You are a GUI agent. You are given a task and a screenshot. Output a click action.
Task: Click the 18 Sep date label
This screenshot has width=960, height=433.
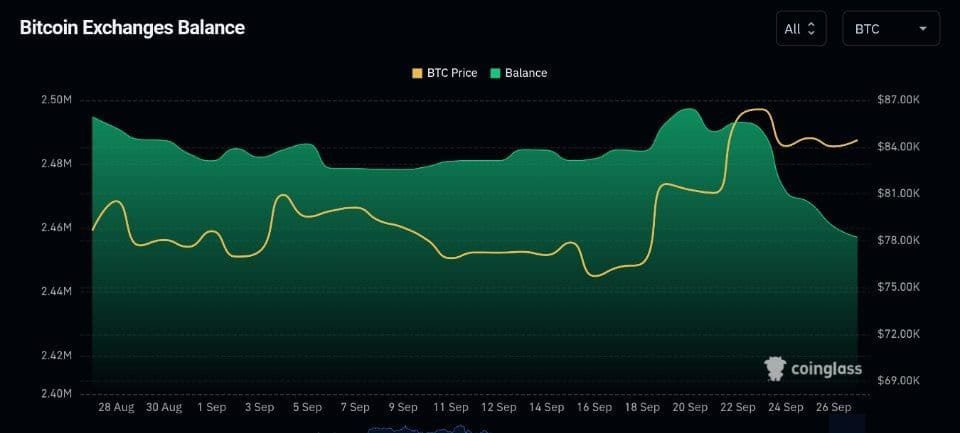[641, 407]
